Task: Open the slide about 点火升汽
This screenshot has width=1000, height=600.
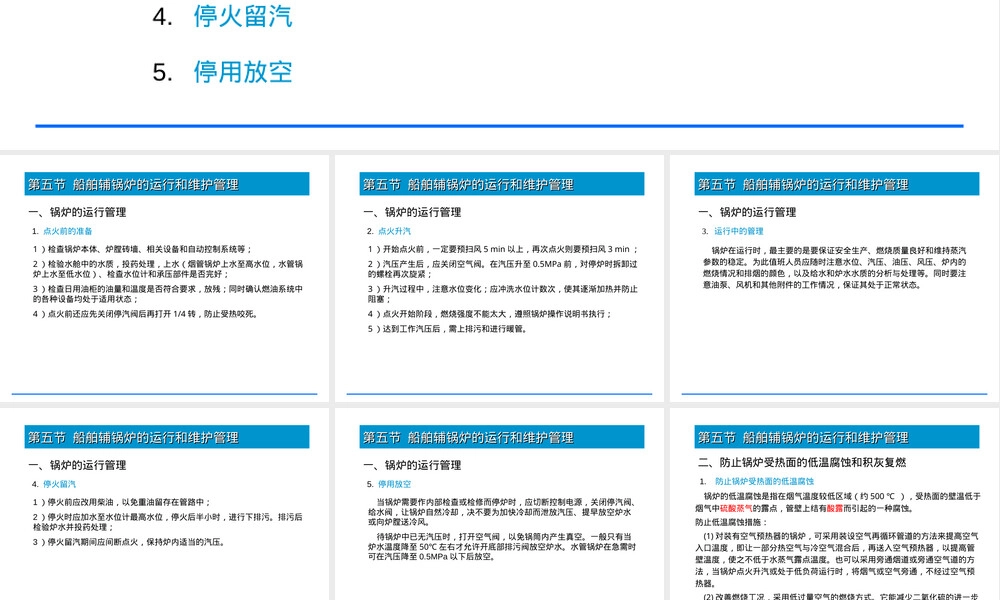Action: [x=499, y=279]
